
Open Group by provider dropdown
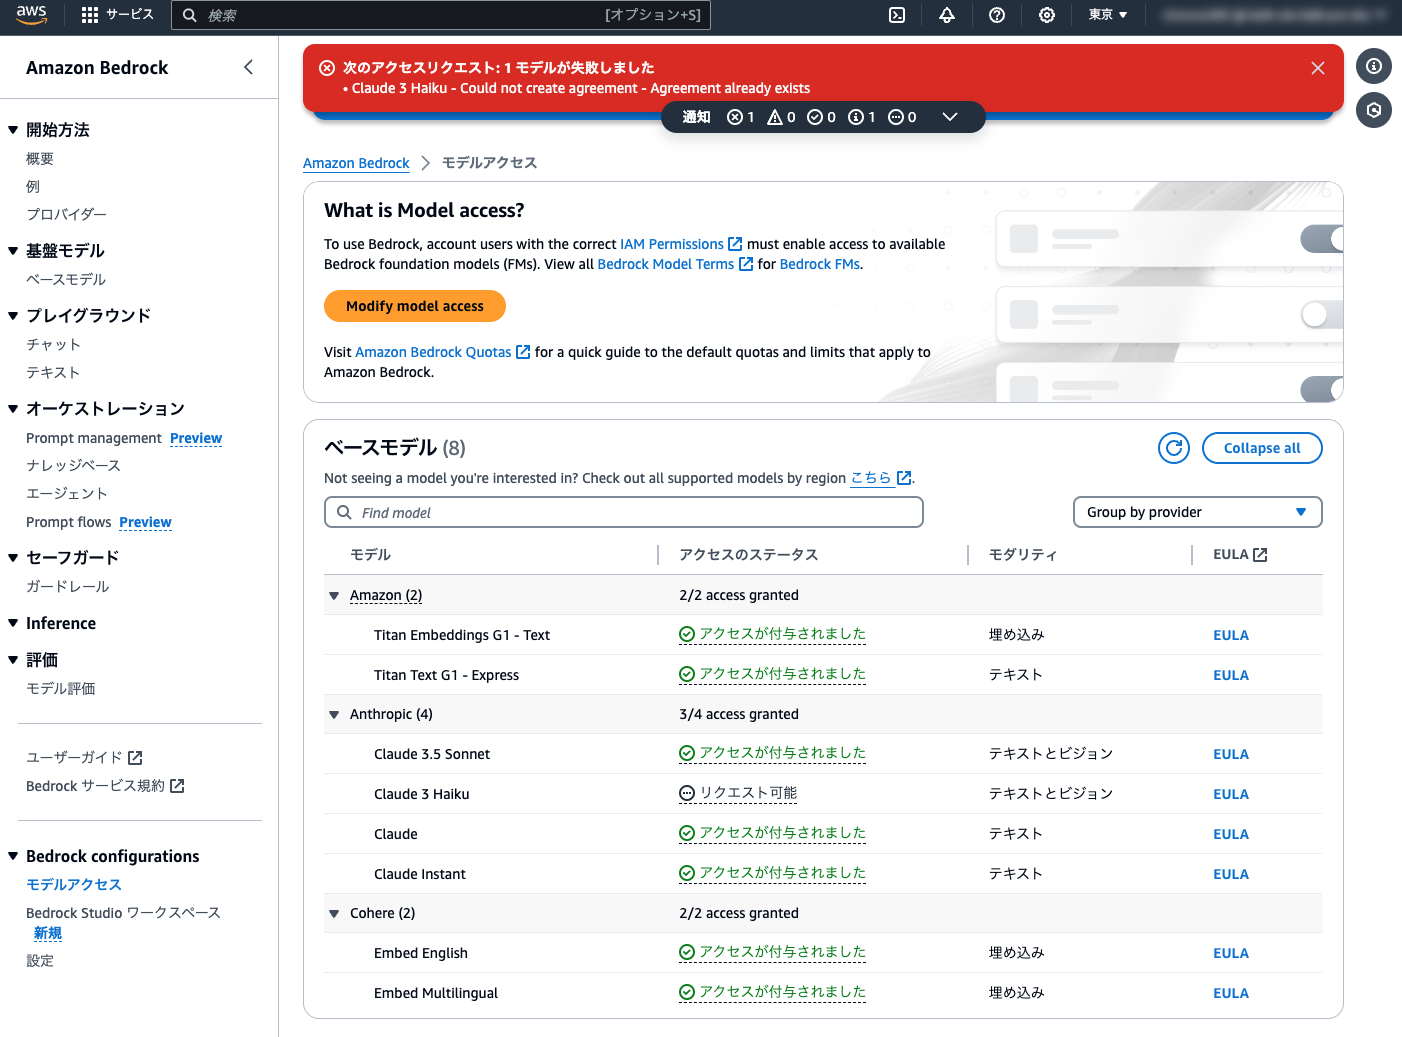point(1198,512)
